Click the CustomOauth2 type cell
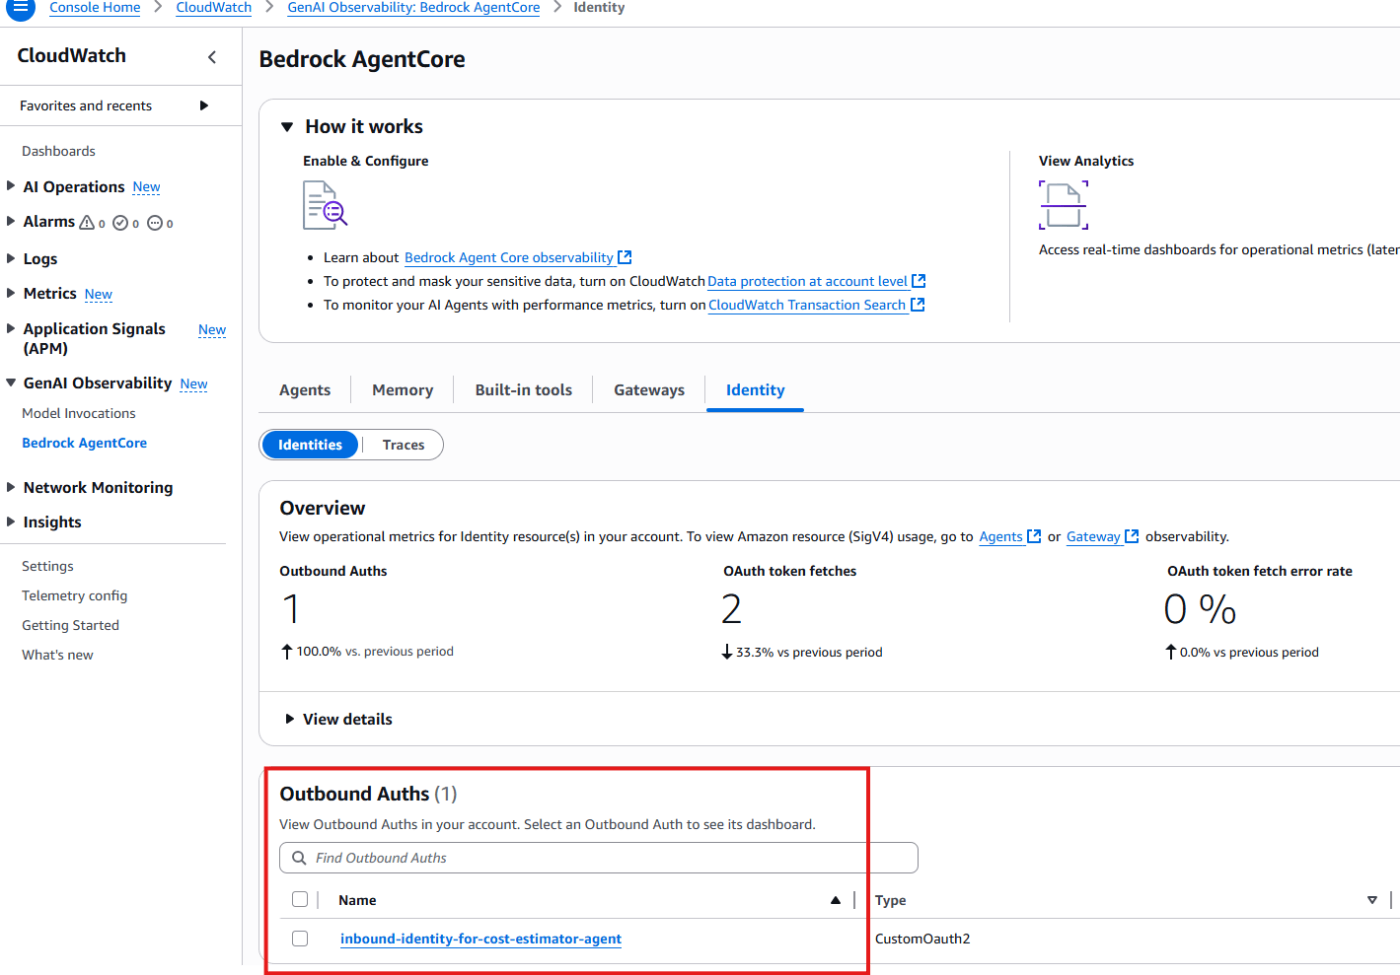1400x975 pixels. pos(922,938)
